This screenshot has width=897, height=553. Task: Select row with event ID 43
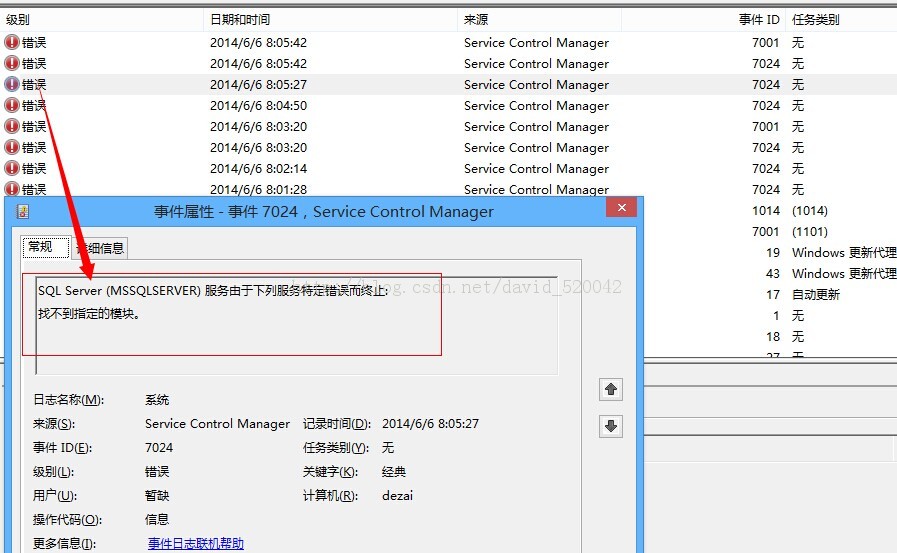click(x=773, y=273)
